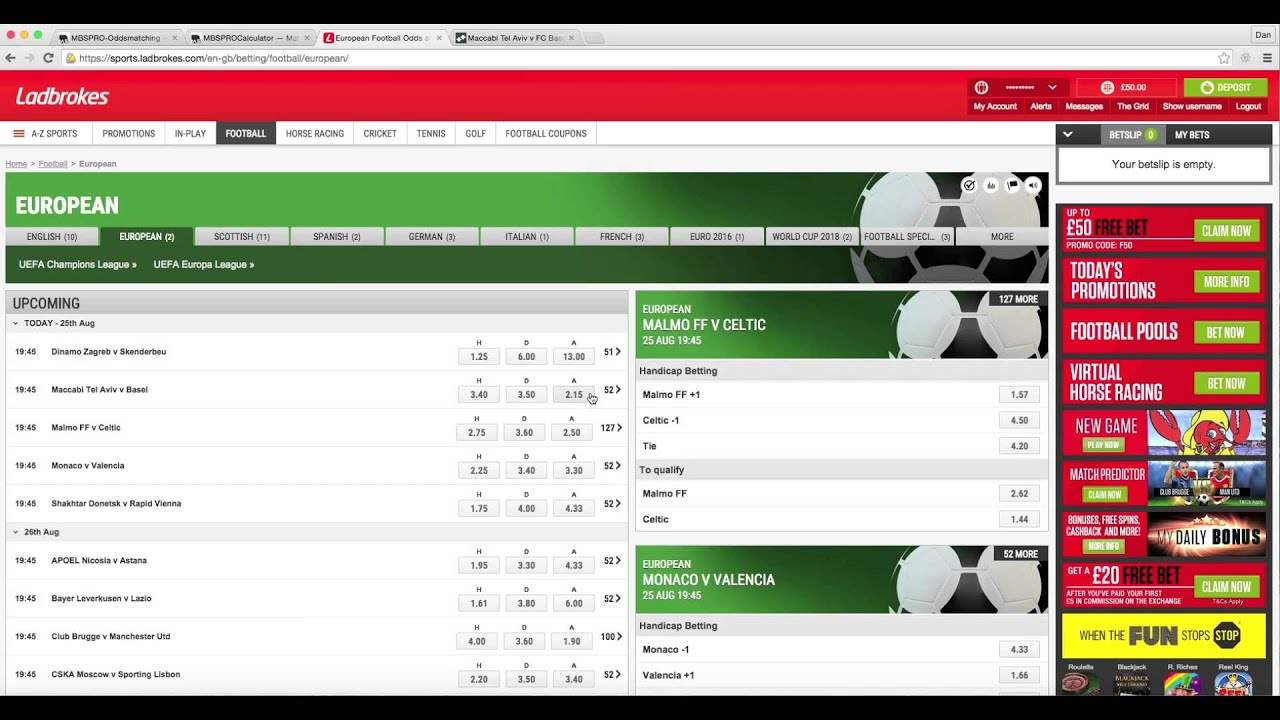Click the Ladbrokes logo
Image resolution: width=1280 pixels, height=720 pixels.
(62, 97)
